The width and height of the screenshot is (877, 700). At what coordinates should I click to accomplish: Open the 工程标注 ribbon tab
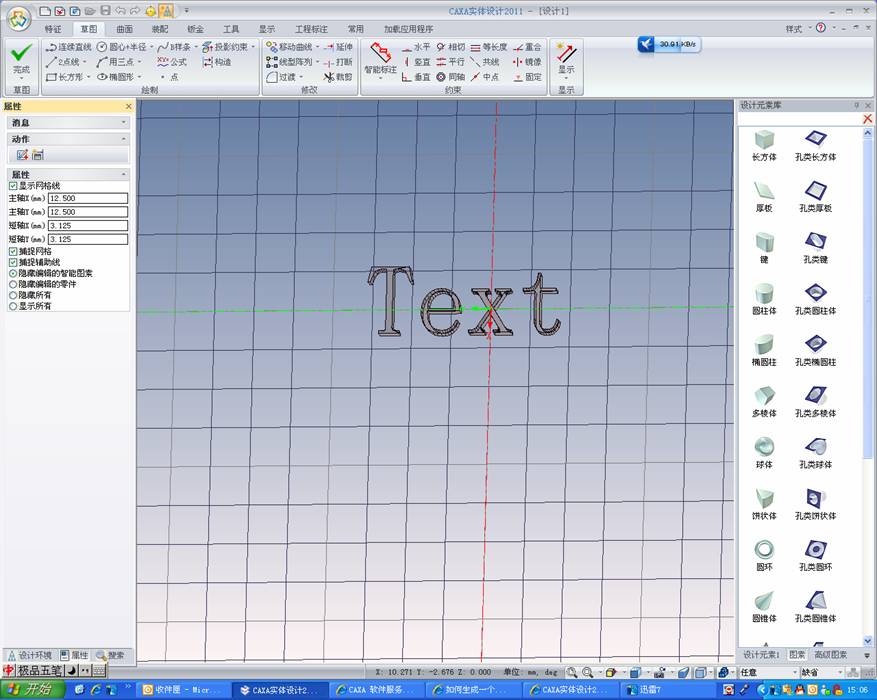coord(311,29)
